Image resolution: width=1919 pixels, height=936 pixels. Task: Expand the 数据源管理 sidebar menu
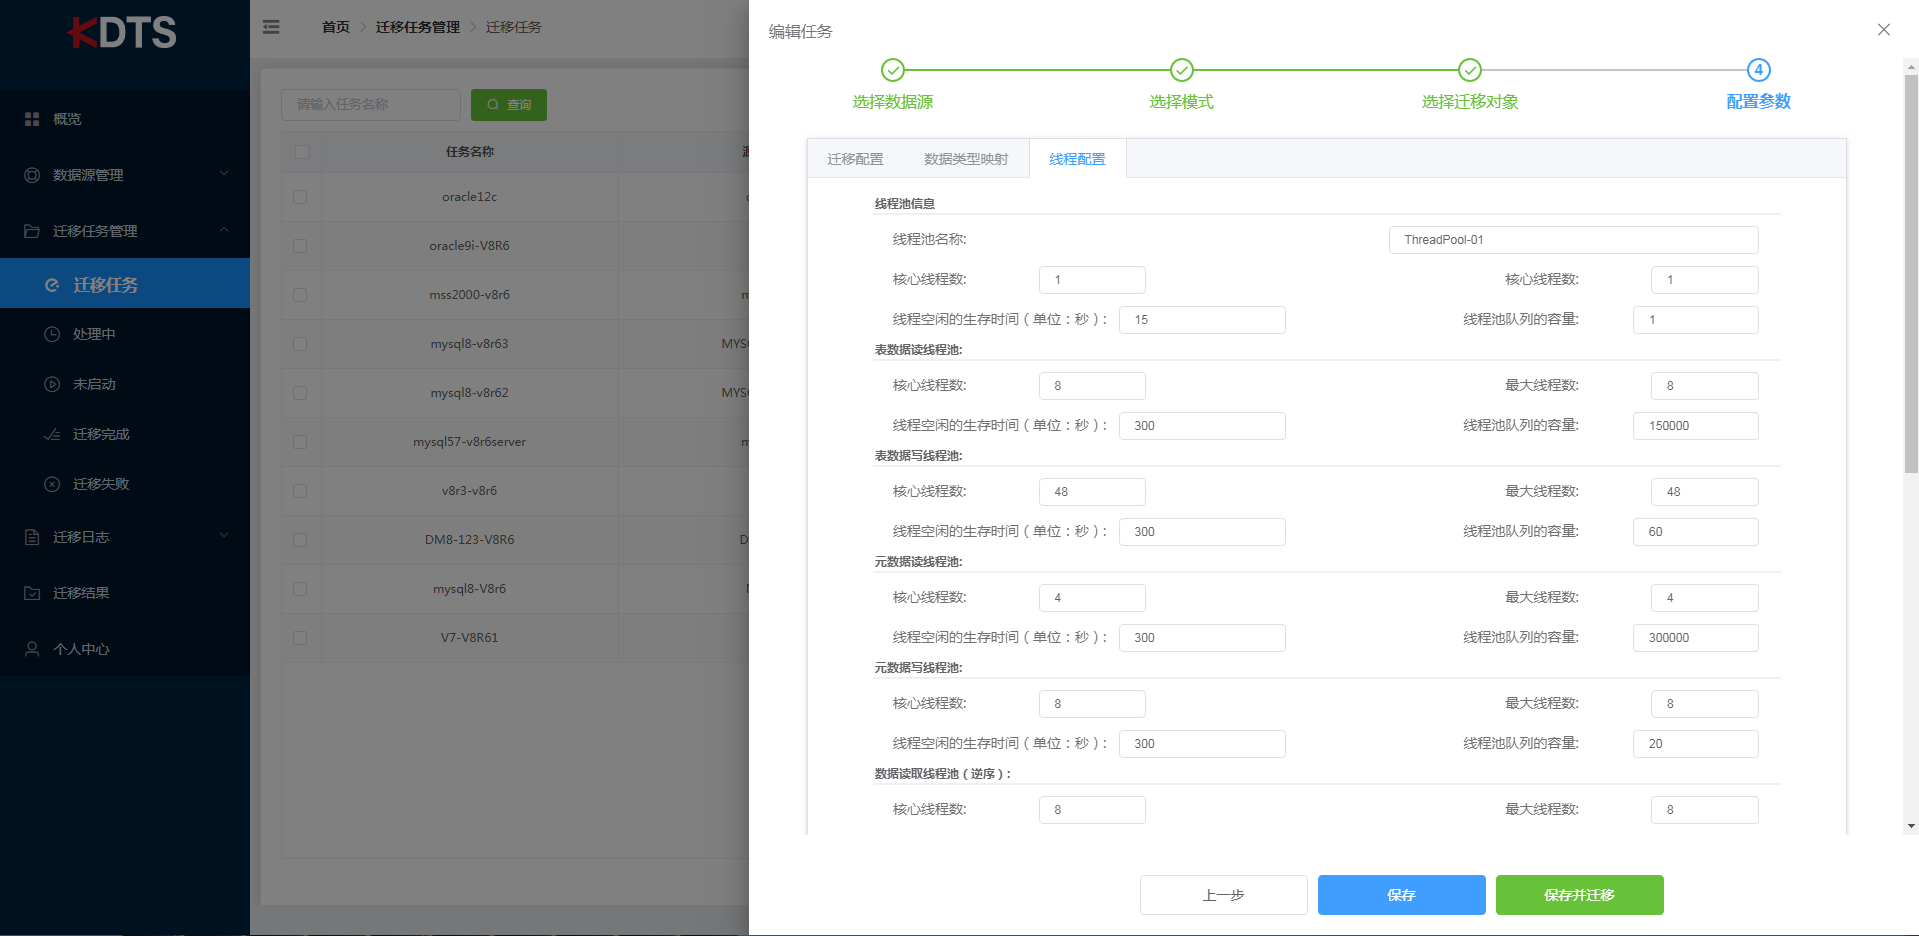tap(125, 175)
